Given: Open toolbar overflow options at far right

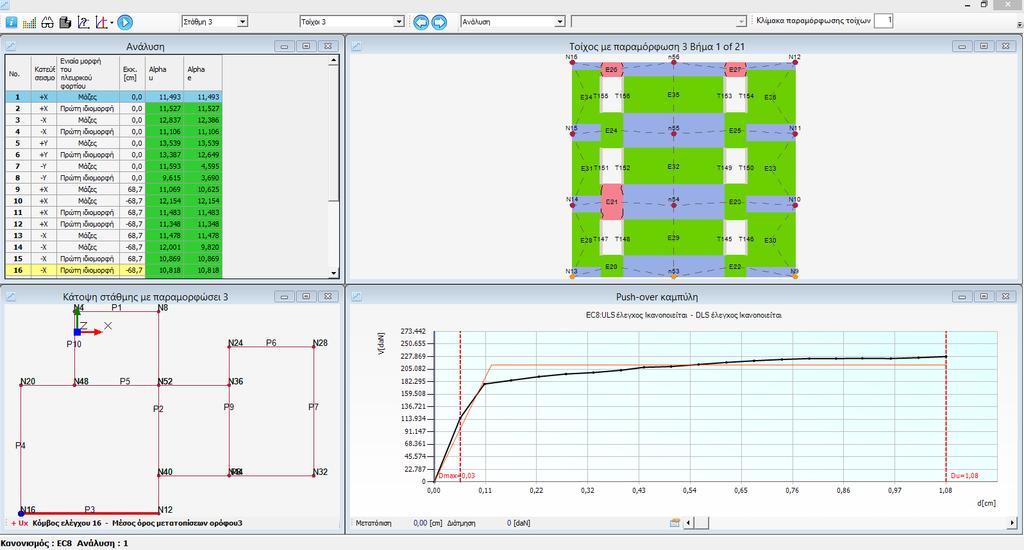Looking at the screenshot, I should coord(1019,24).
